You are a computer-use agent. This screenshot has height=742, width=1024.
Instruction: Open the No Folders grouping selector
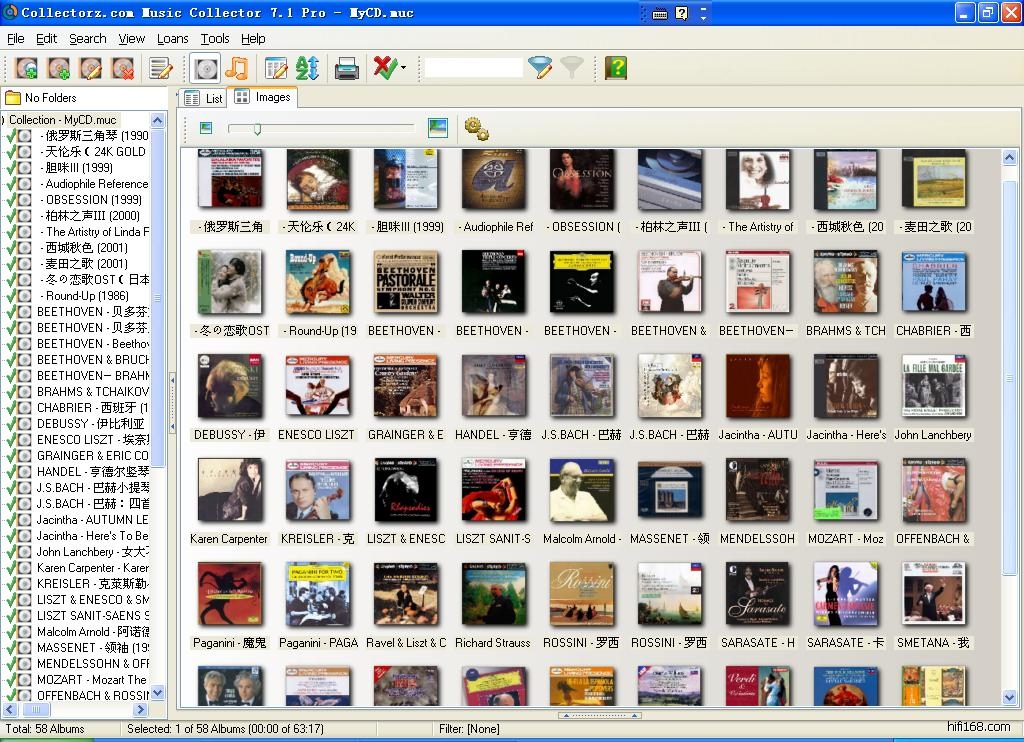point(40,98)
